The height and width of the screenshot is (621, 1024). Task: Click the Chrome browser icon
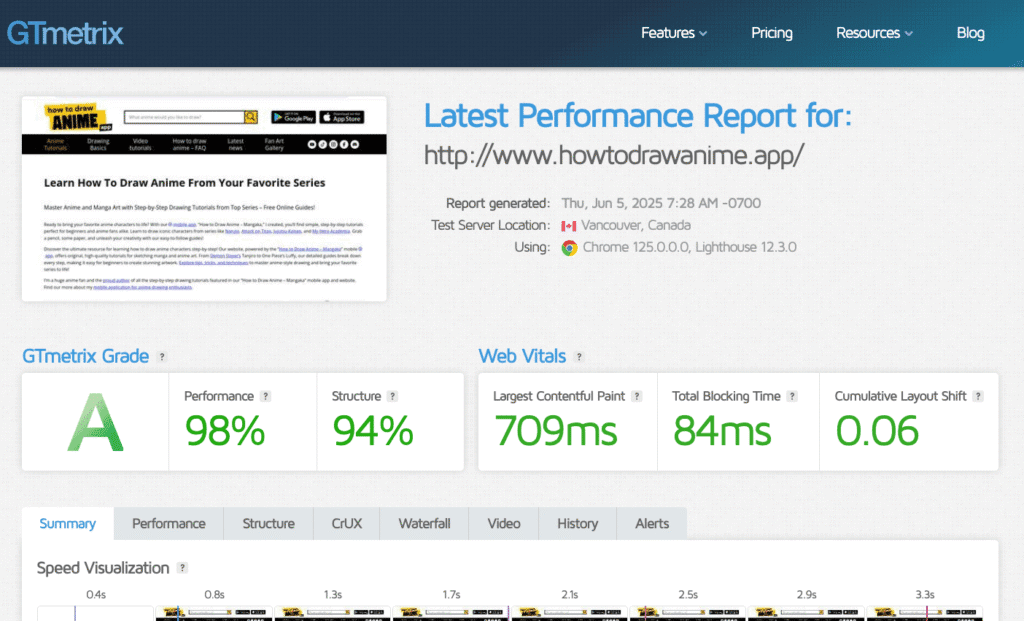tap(569, 248)
